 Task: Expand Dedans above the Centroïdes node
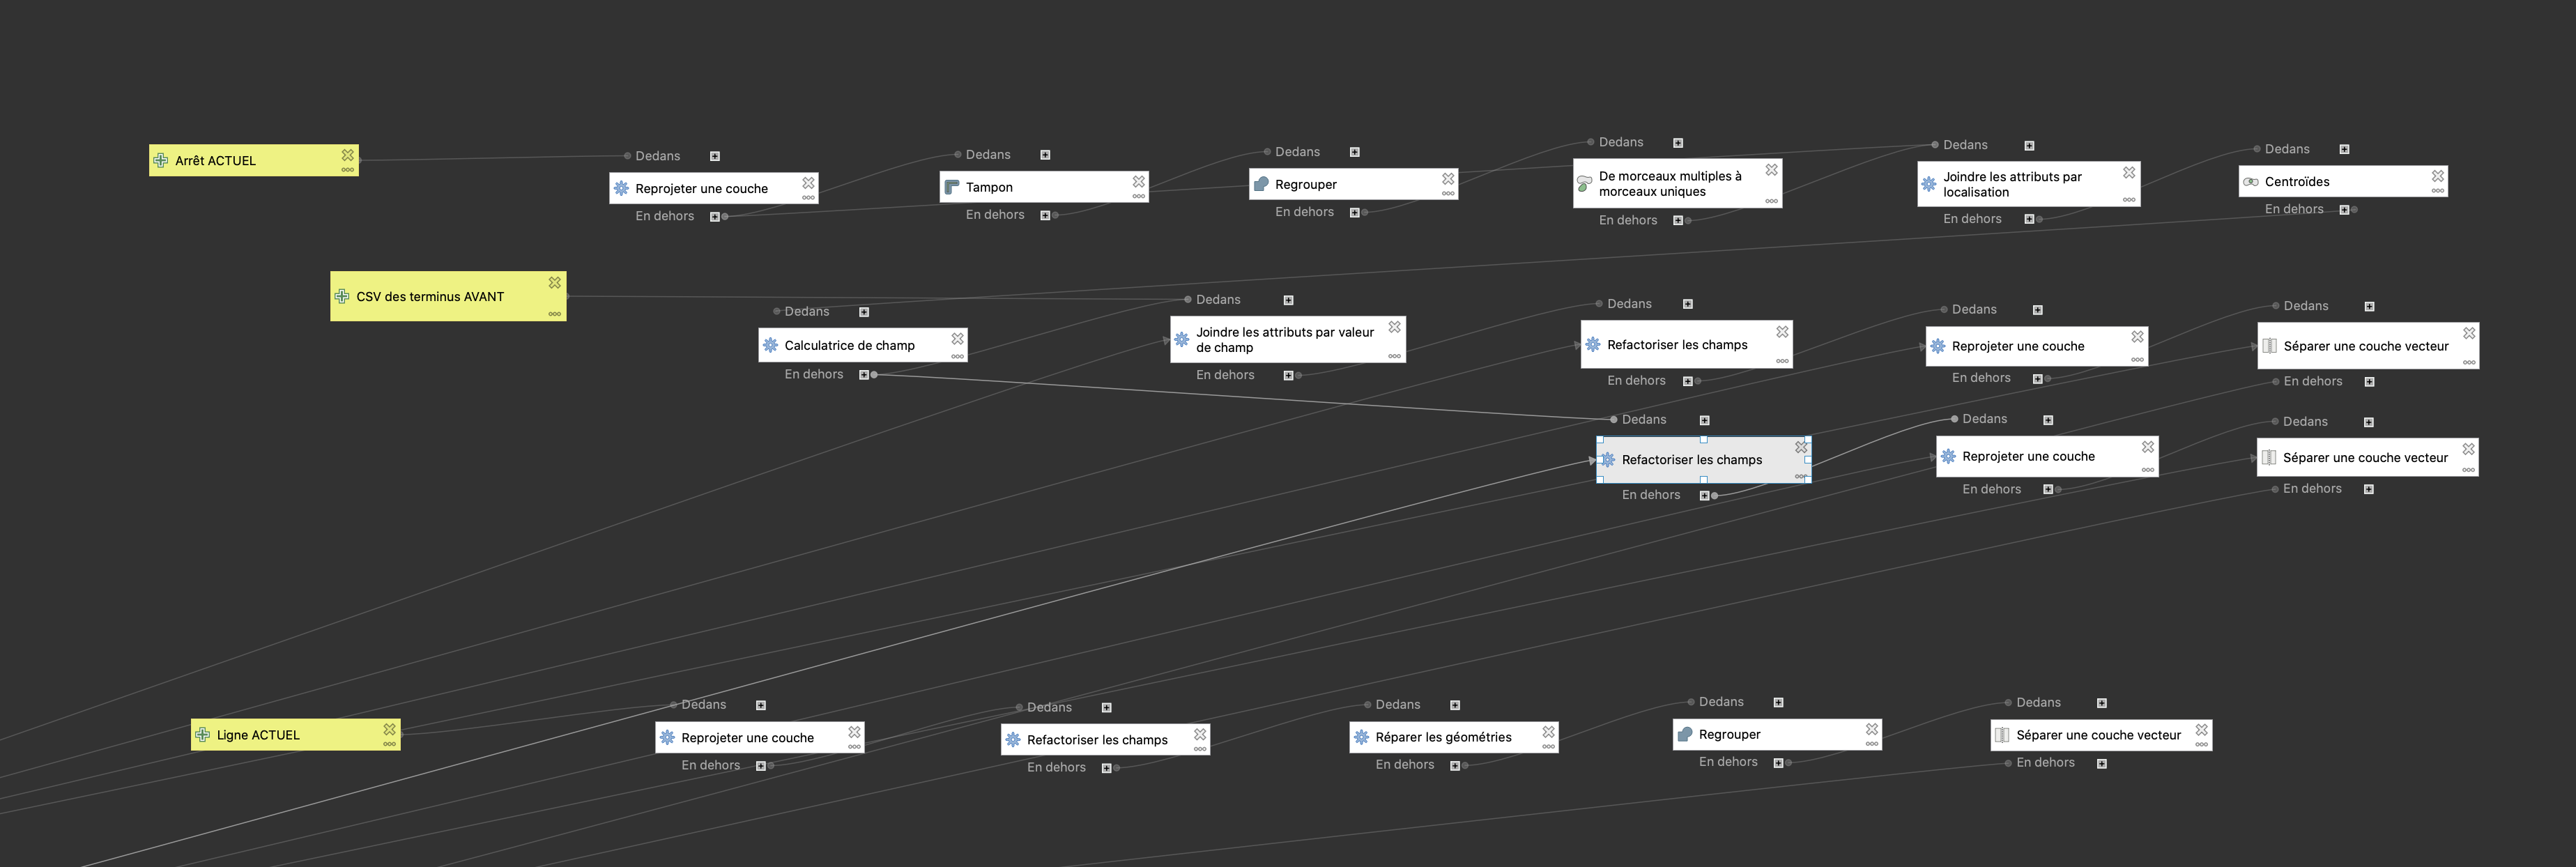pyautogui.click(x=2344, y=149)
